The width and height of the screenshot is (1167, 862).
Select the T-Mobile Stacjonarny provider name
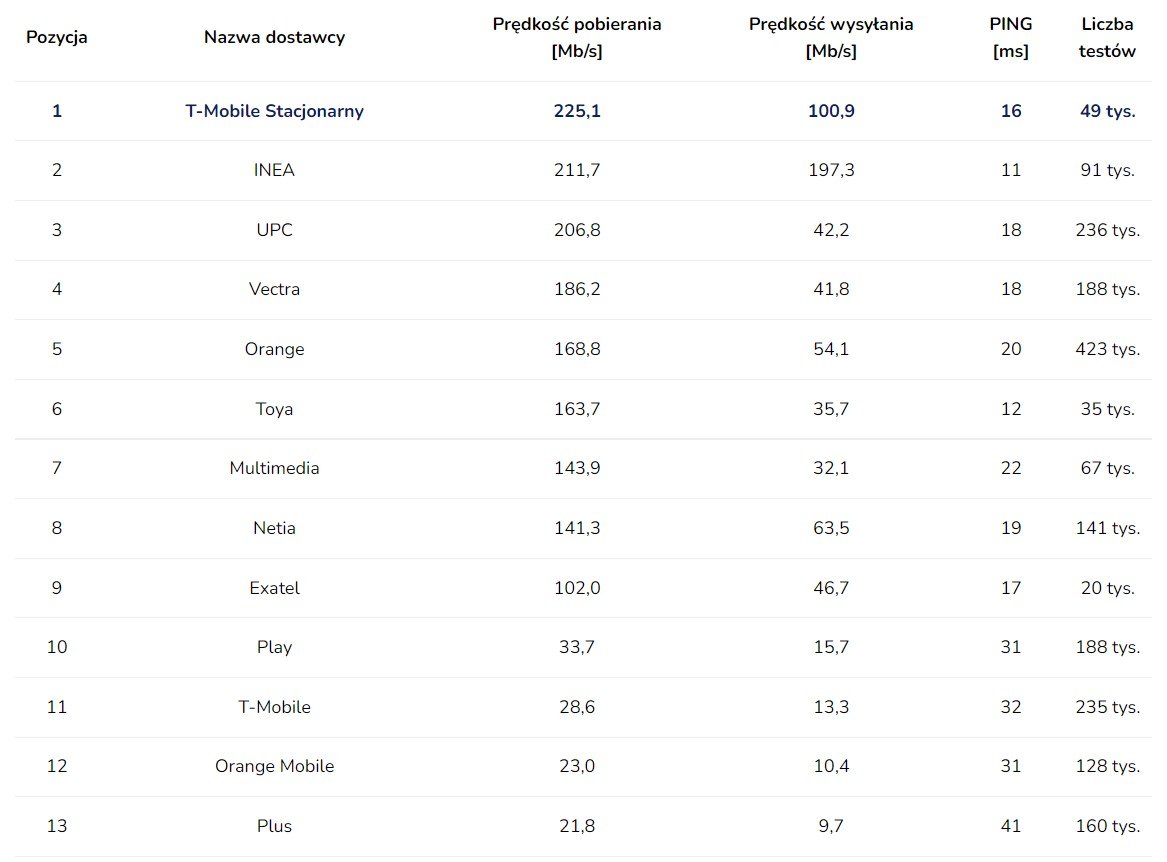point(275,111)
